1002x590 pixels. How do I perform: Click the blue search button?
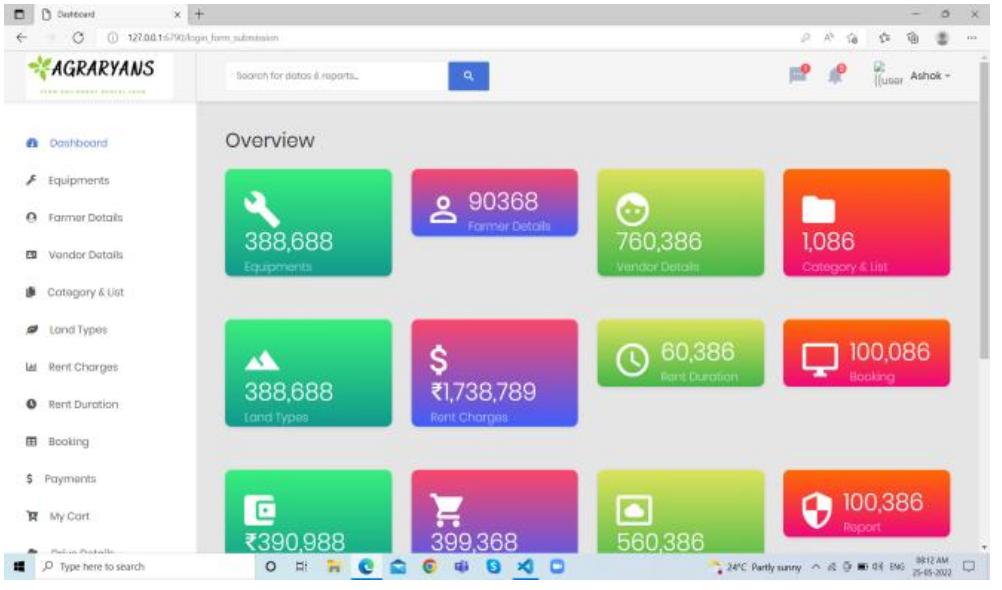tap(468, 75)
